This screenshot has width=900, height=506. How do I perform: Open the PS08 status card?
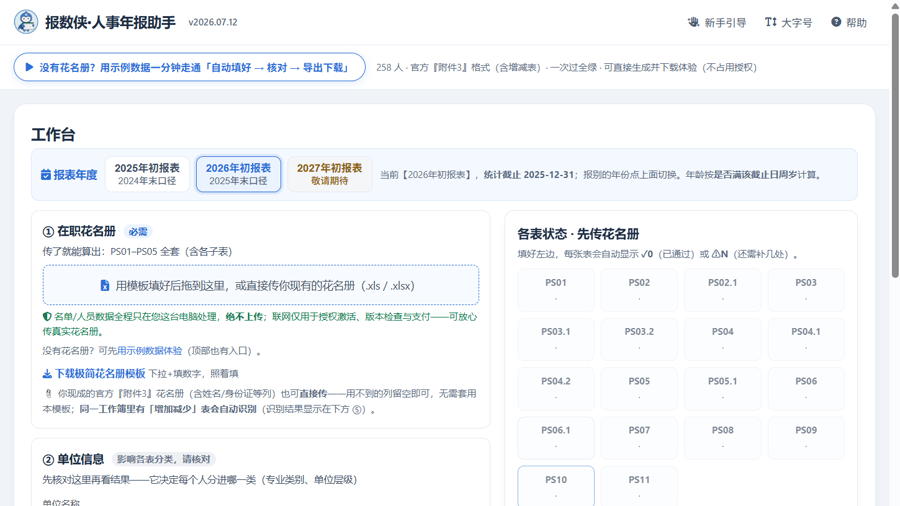[723, 438]
